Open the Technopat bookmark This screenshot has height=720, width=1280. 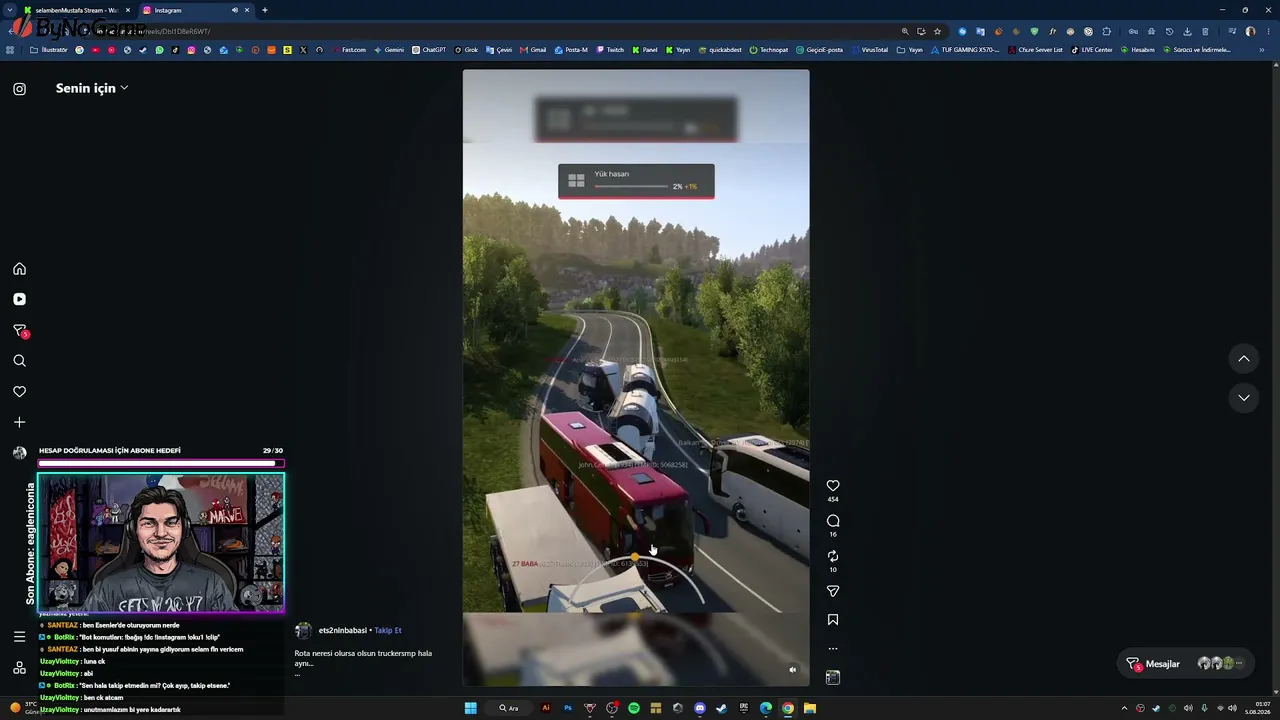point(770,50)
